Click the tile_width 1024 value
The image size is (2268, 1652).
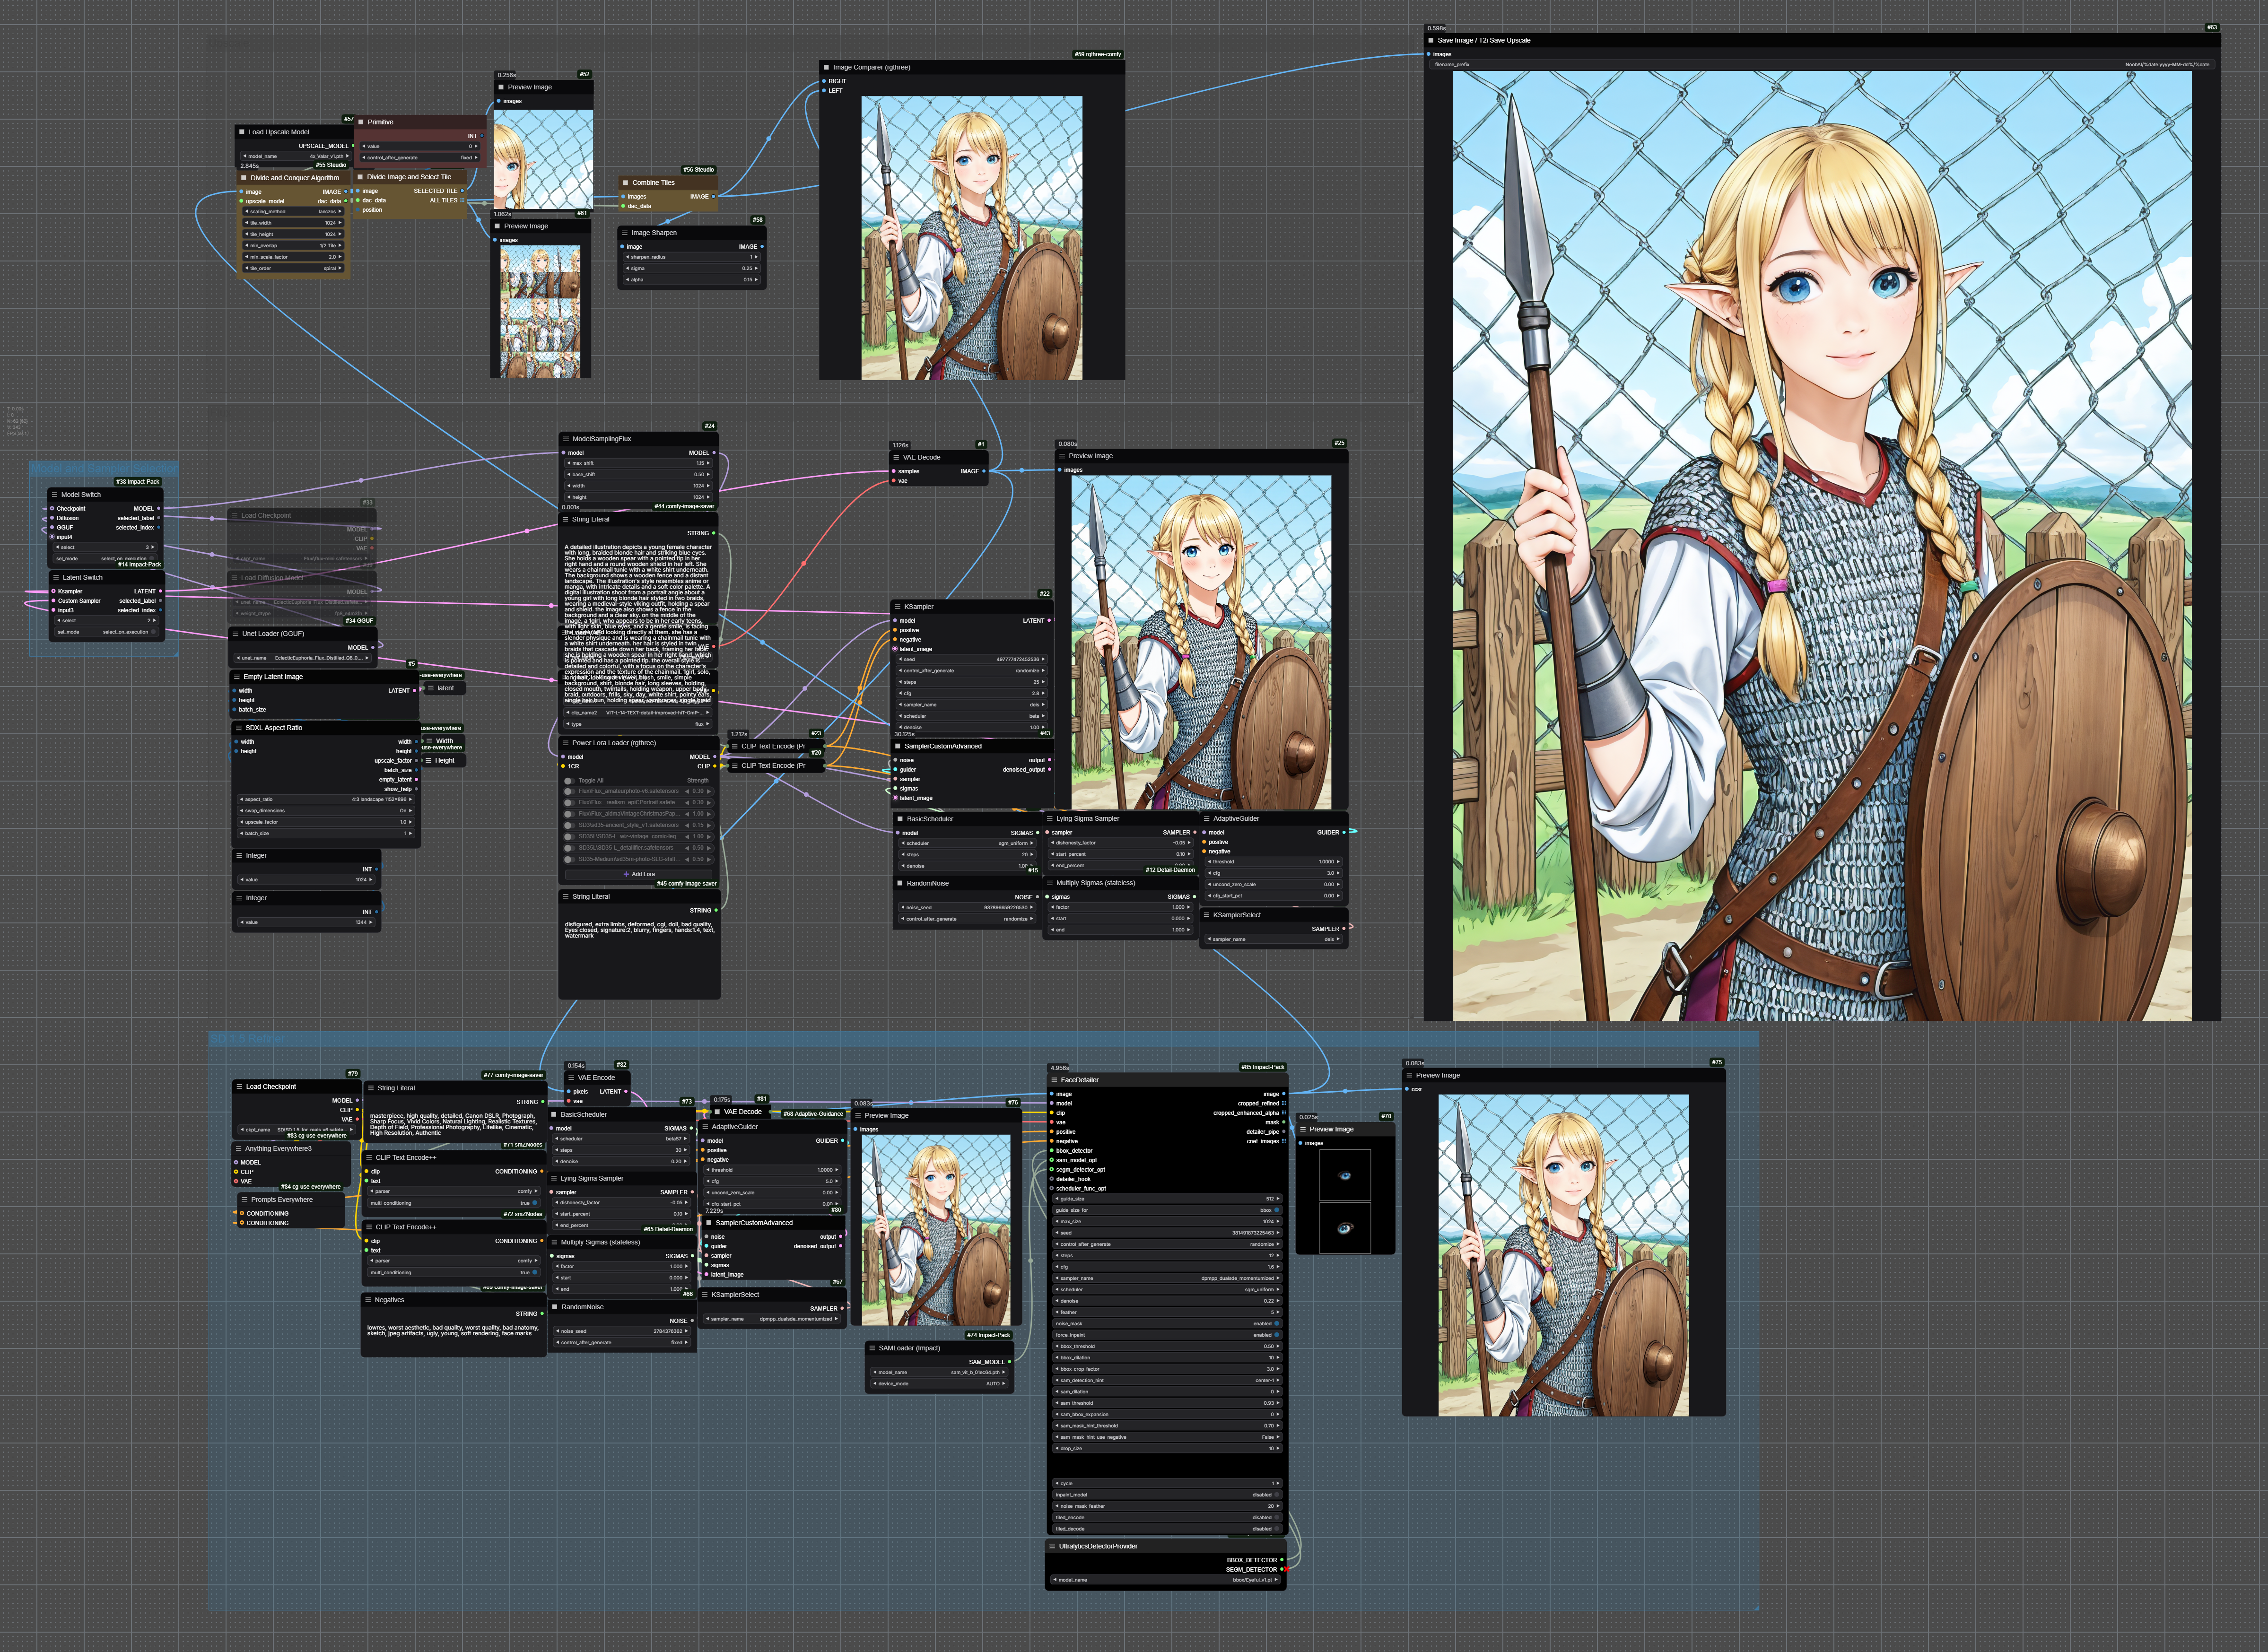331,223
